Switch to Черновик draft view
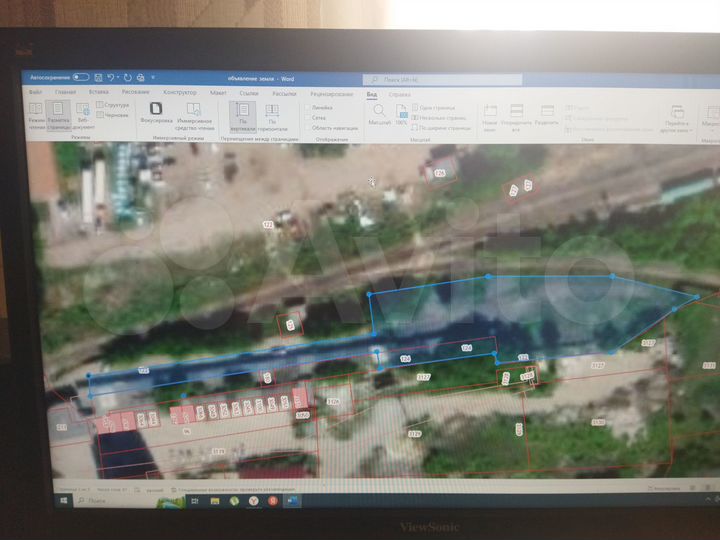 113,115
